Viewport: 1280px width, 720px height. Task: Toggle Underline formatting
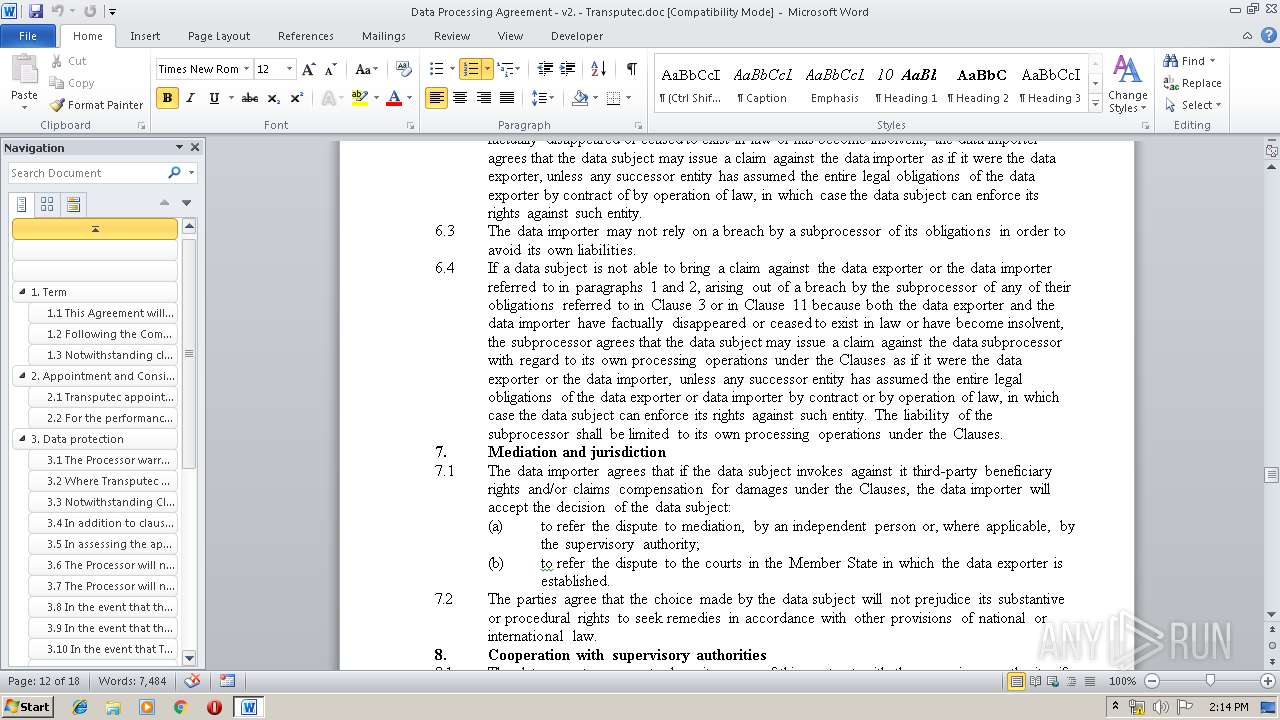(x=214, y=98)
